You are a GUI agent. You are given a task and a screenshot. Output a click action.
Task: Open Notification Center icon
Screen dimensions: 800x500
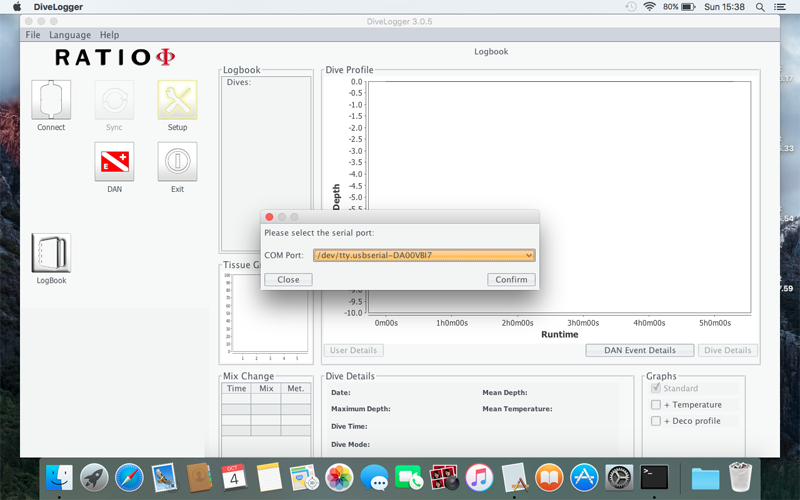pos(780,7)
